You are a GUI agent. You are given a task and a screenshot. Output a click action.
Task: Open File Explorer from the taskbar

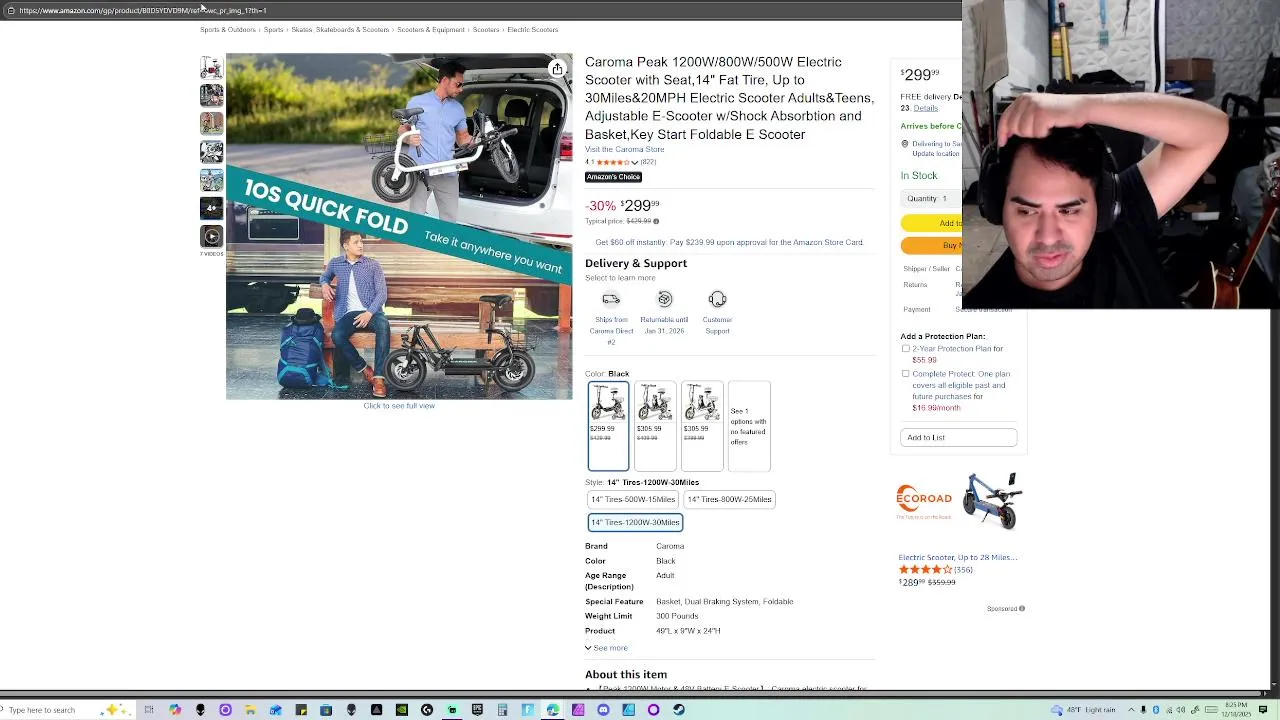(250, 710)
